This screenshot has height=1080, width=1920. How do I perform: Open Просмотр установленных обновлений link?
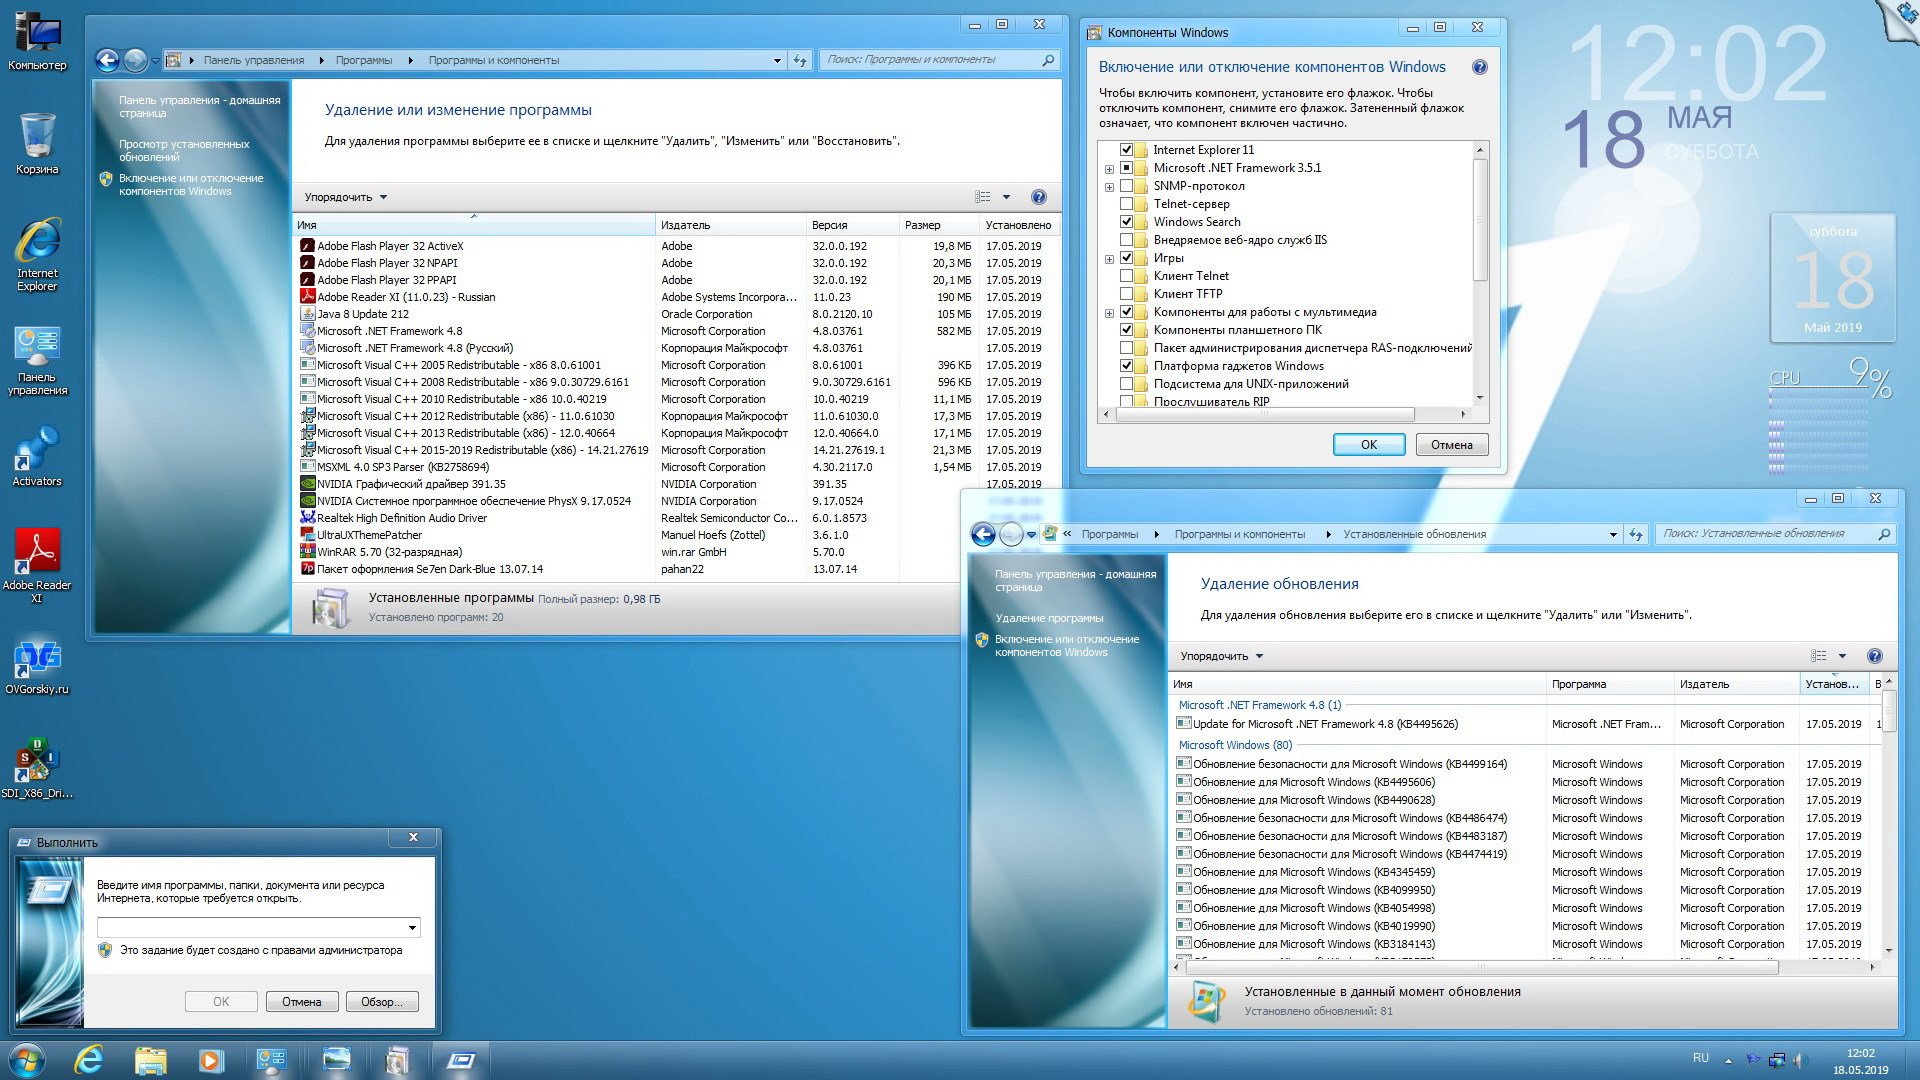184,151
